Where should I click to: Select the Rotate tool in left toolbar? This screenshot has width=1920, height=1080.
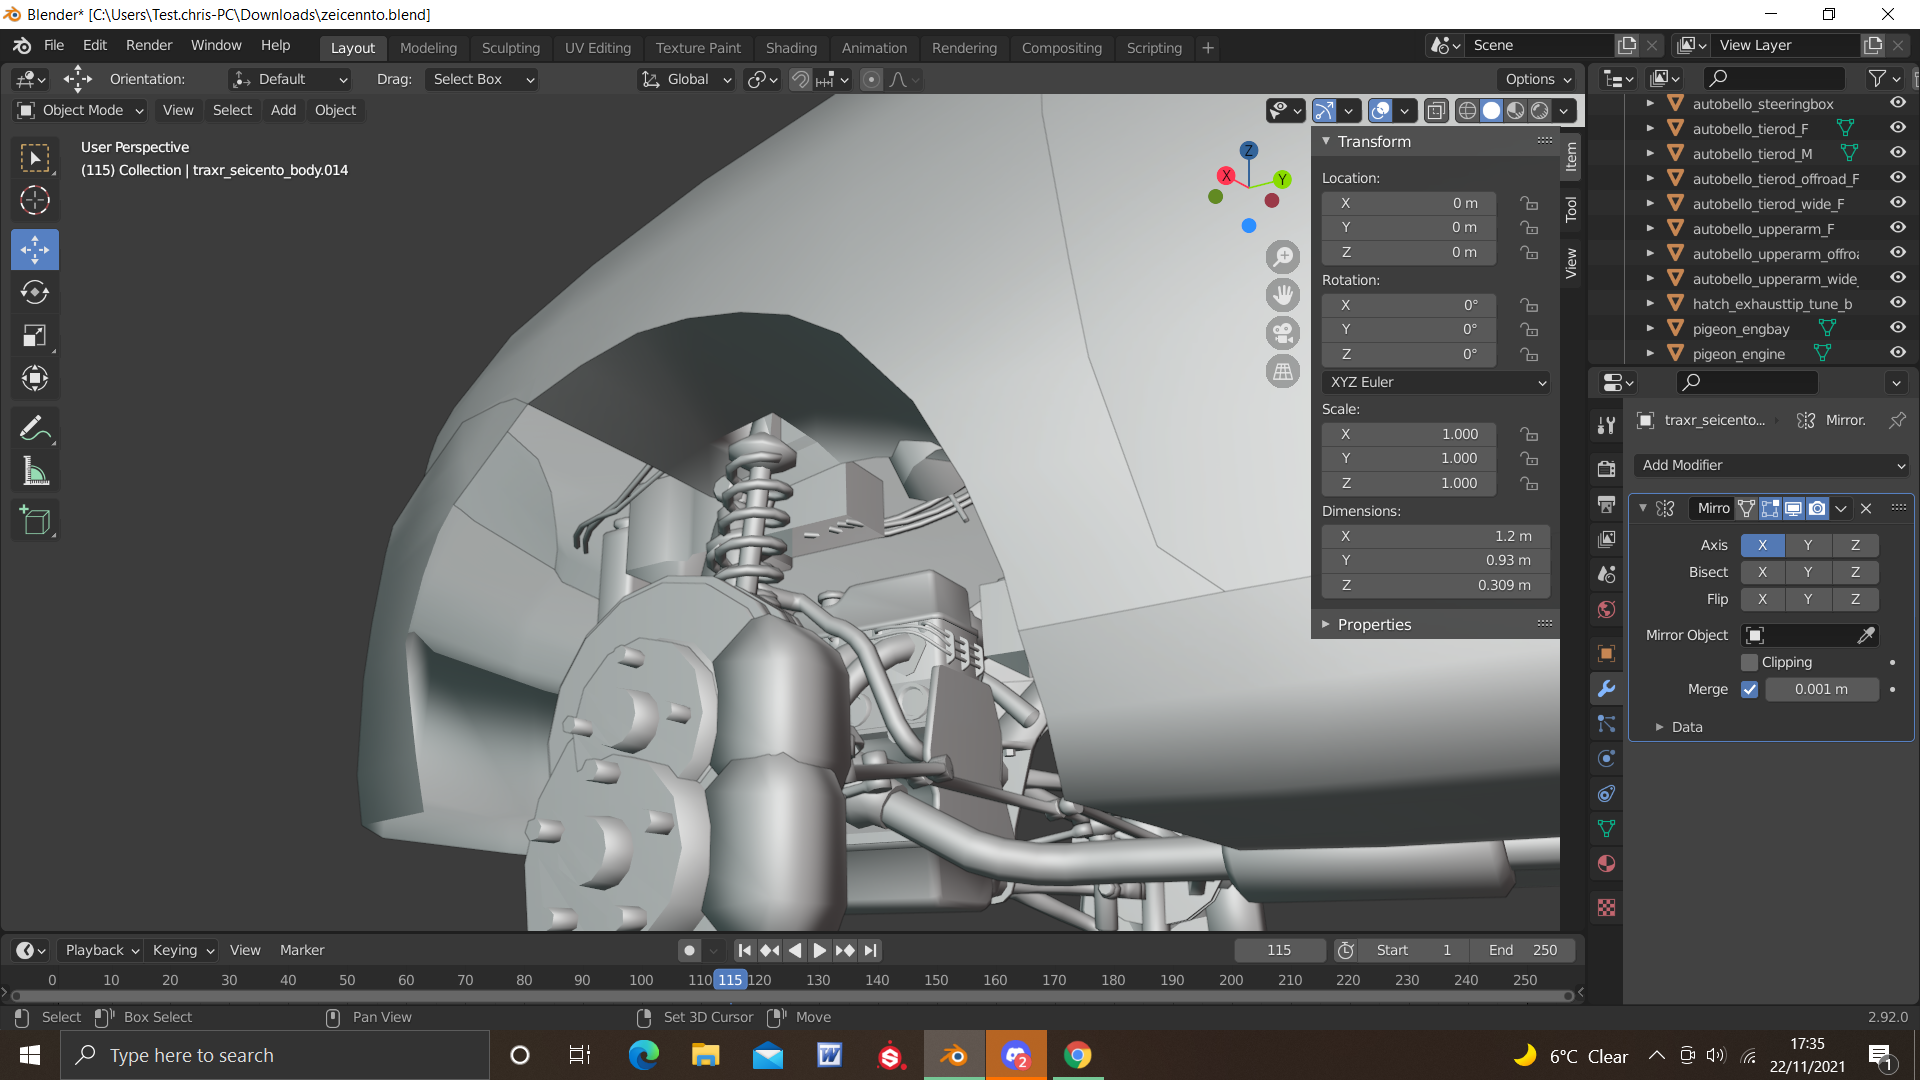coord(35,292)
